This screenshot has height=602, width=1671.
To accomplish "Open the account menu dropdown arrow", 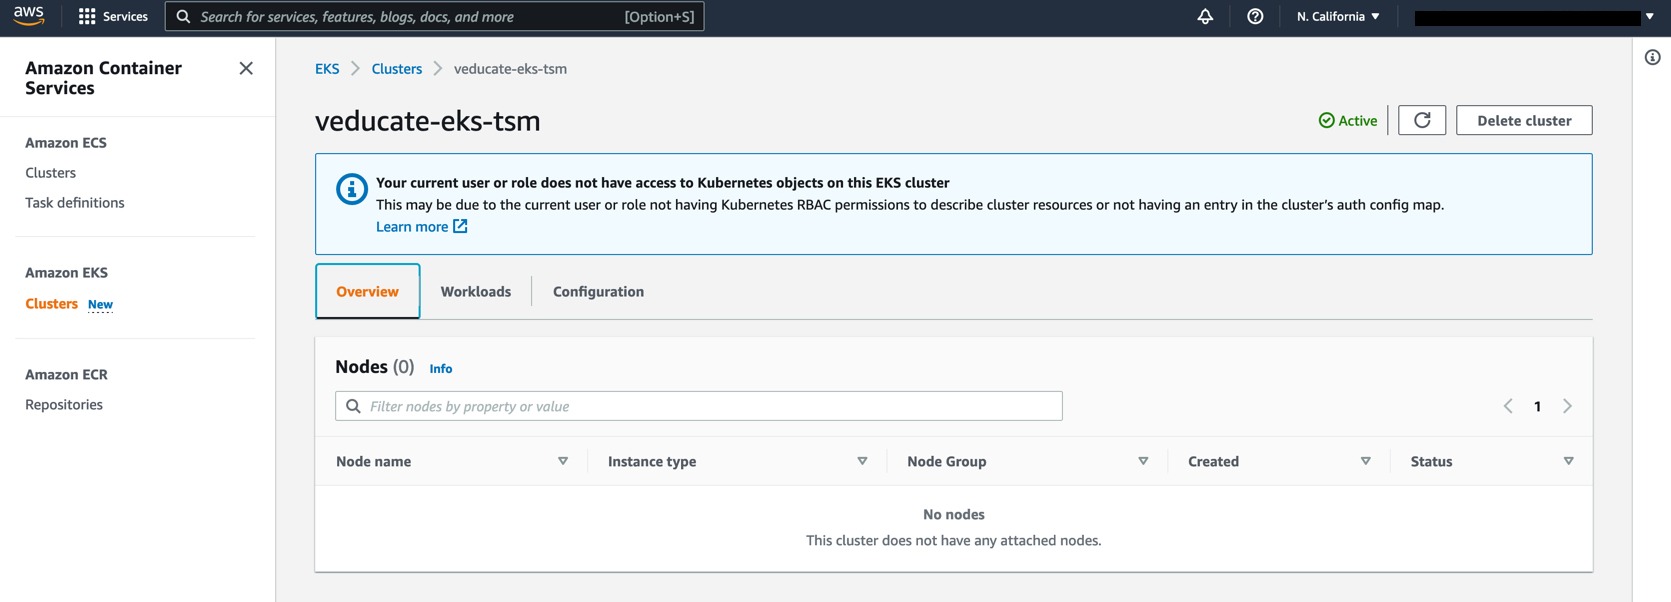I will click(1649, 17).
